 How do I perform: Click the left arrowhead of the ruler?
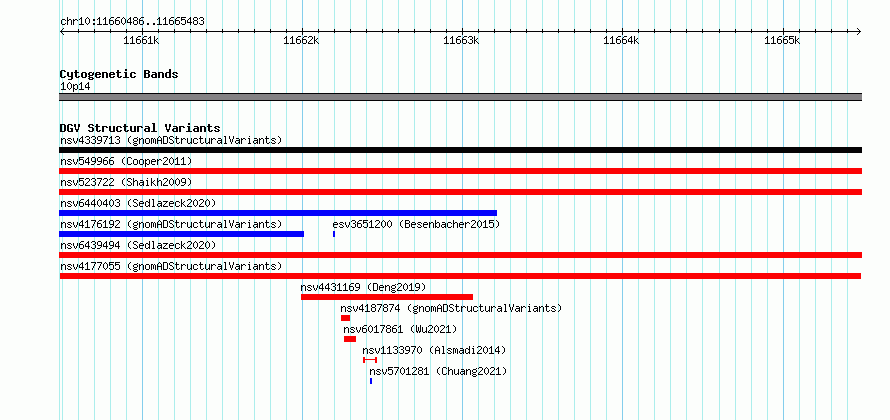pos(62,31)
